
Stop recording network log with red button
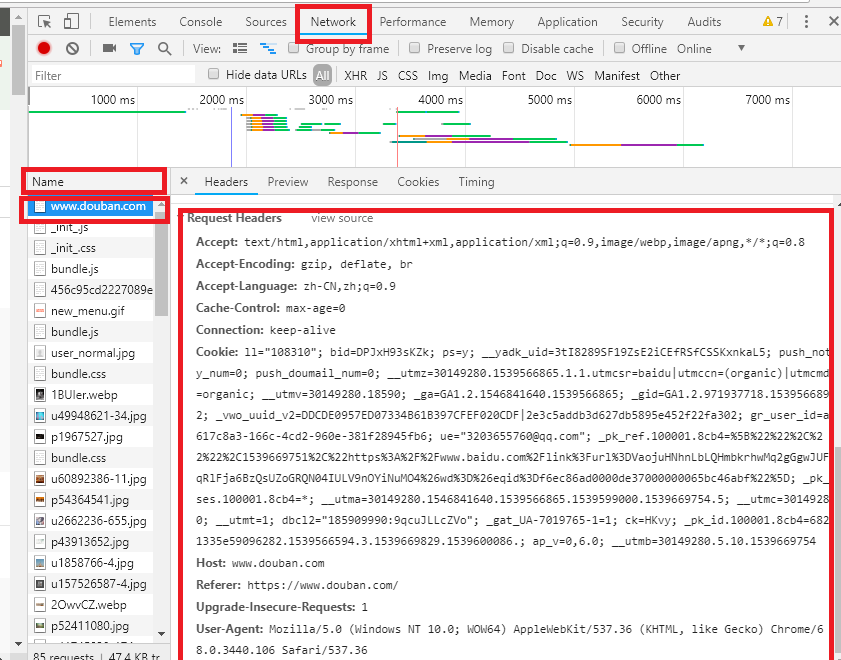(44, 48)
